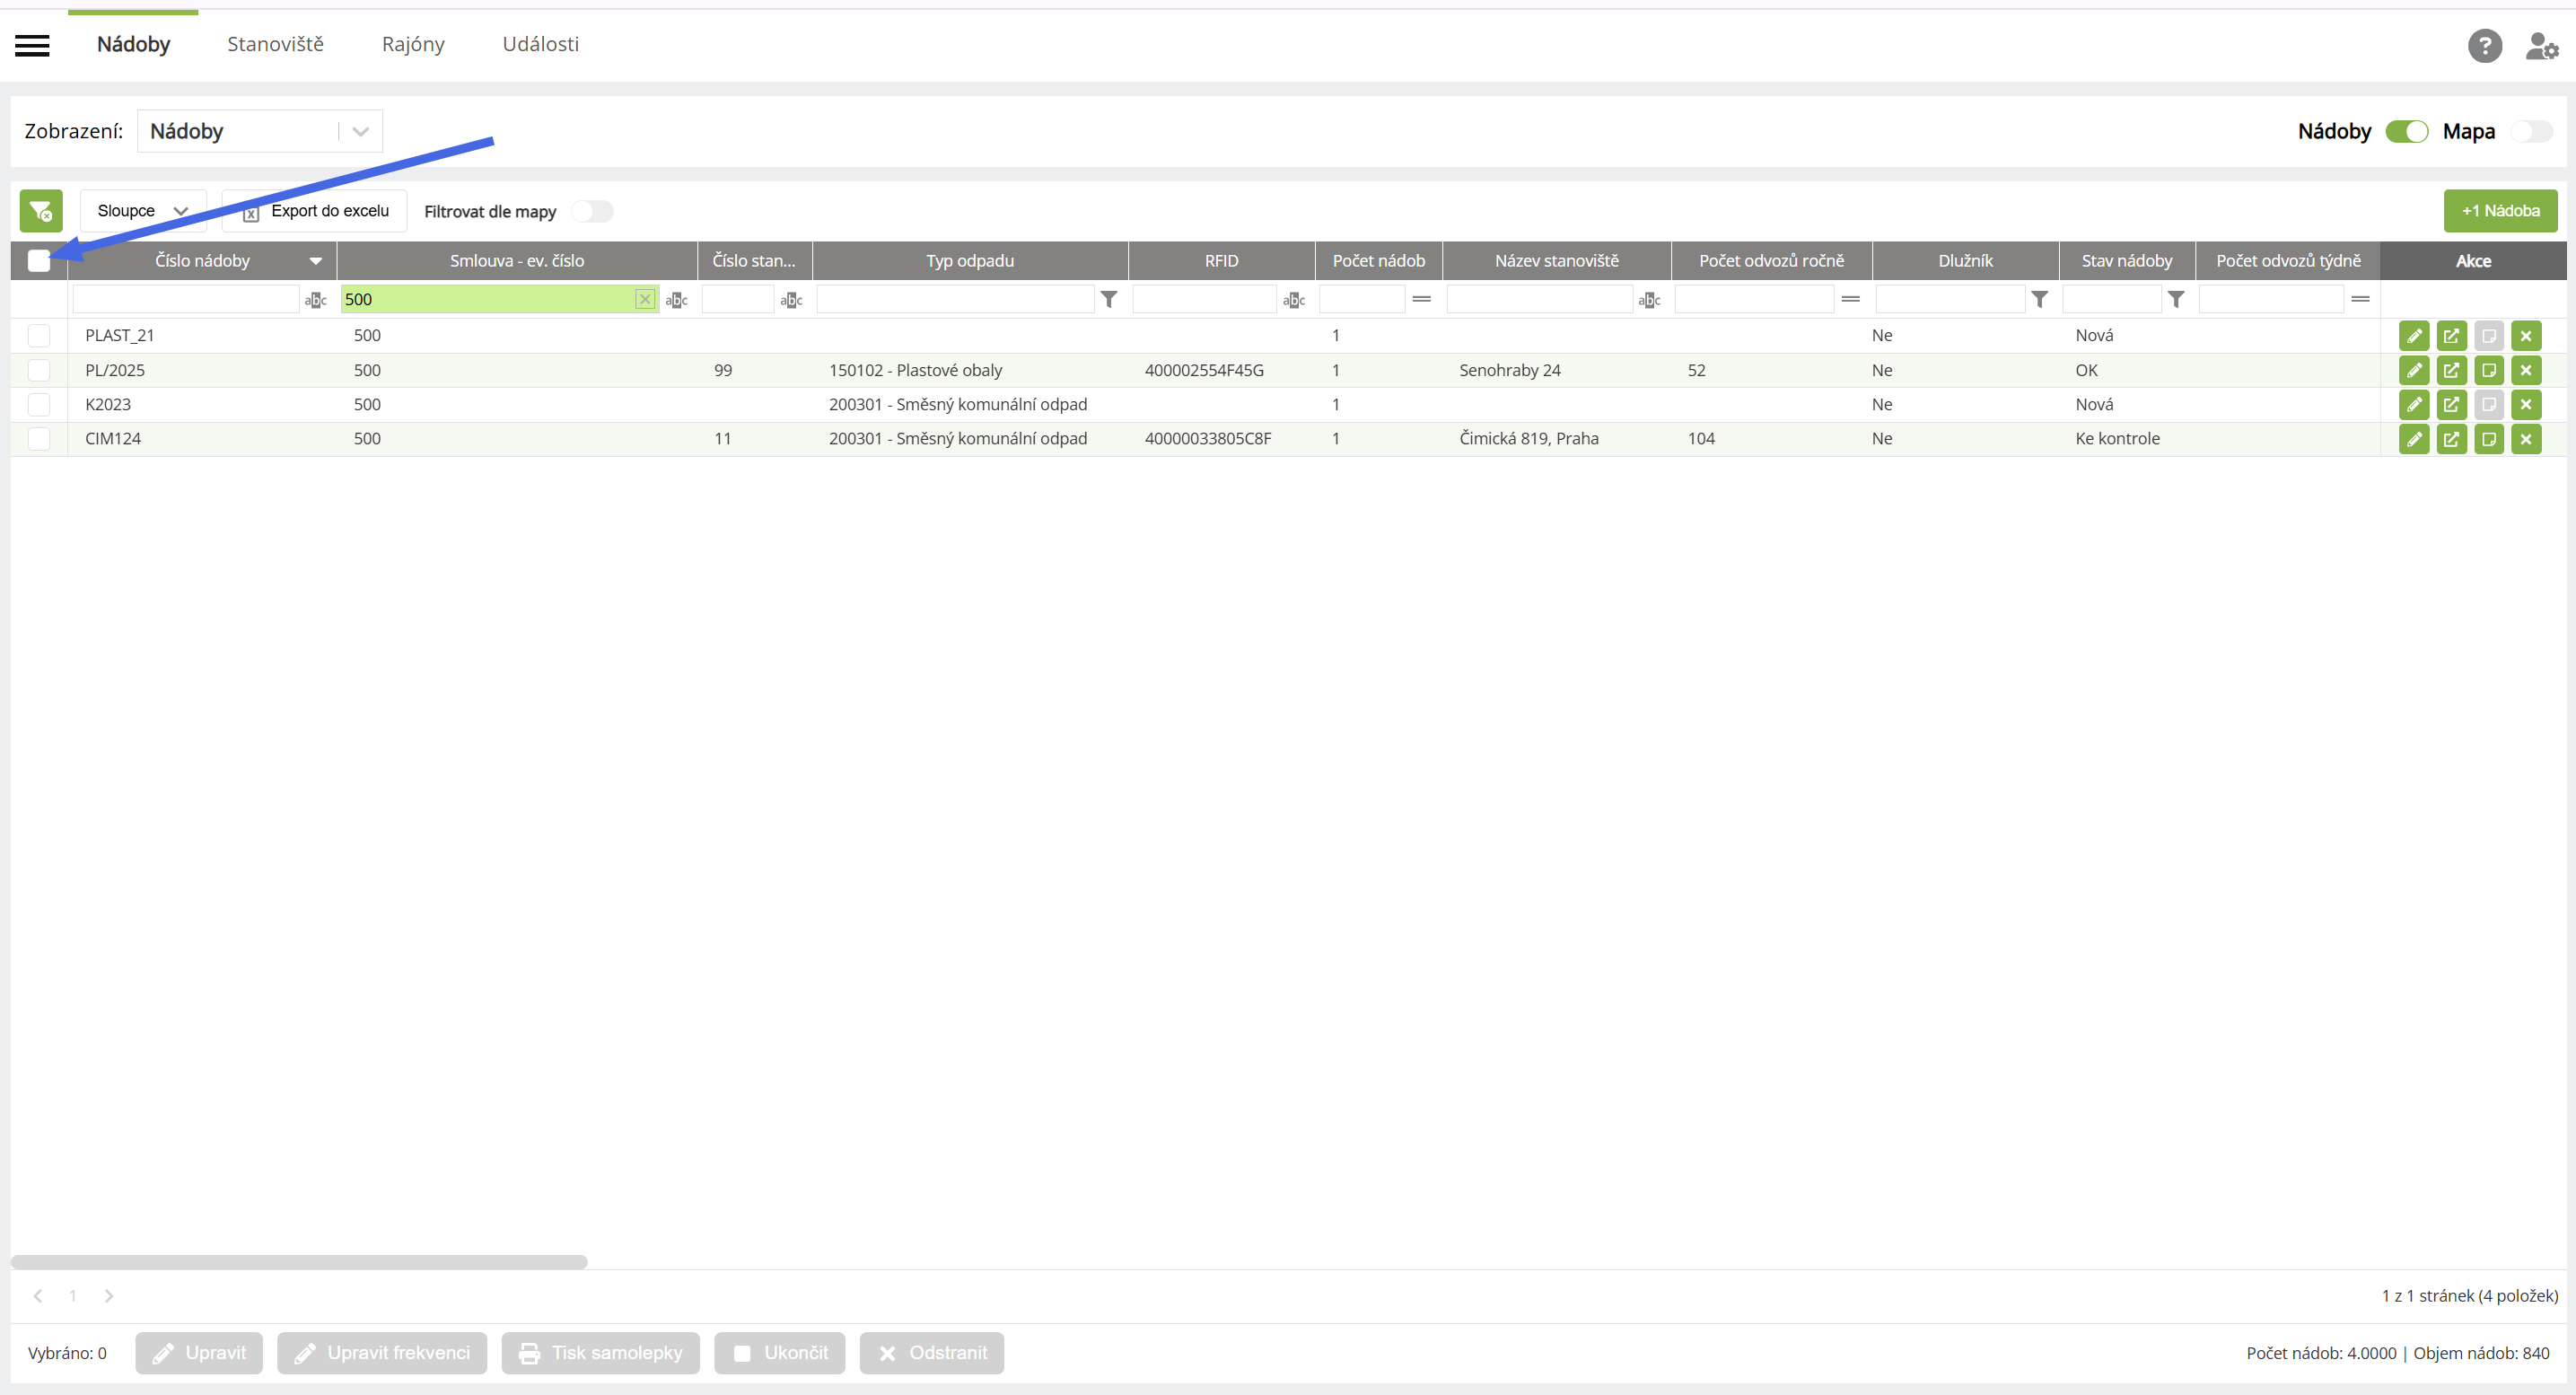2576x1395 pixels.
Task: Open Typ odpadu column filter funnel
Action: point(1109,299)
